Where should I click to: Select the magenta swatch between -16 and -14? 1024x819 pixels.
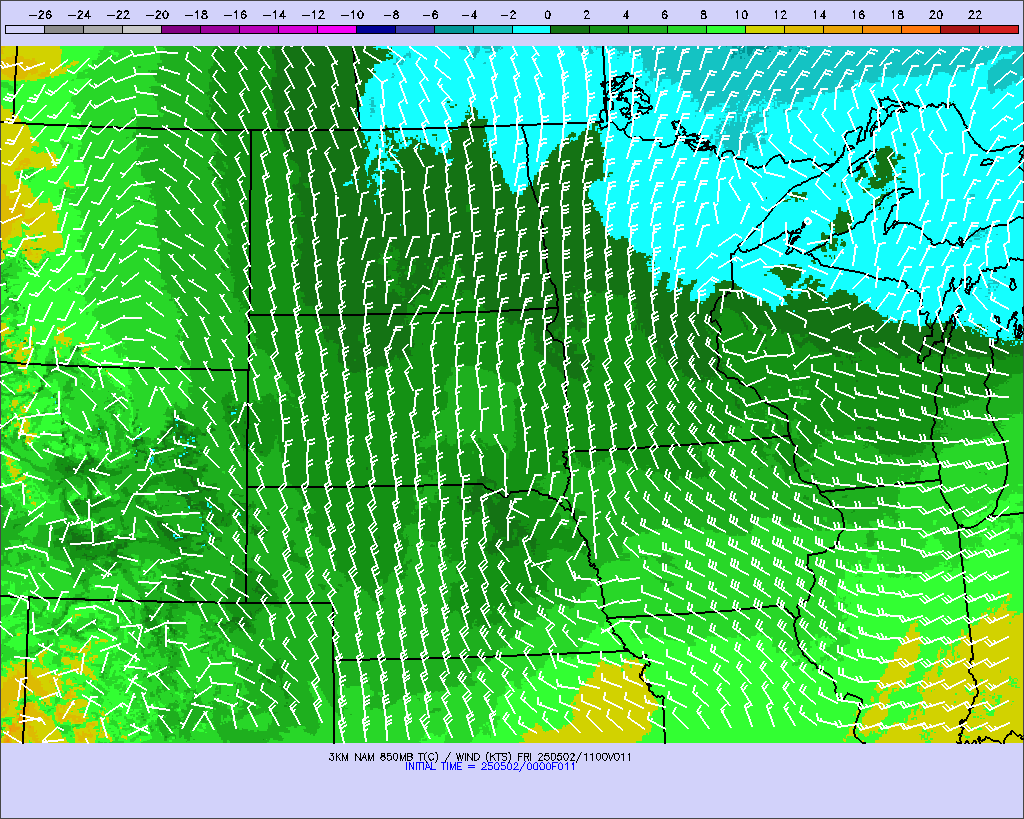[x=259, y=29]
